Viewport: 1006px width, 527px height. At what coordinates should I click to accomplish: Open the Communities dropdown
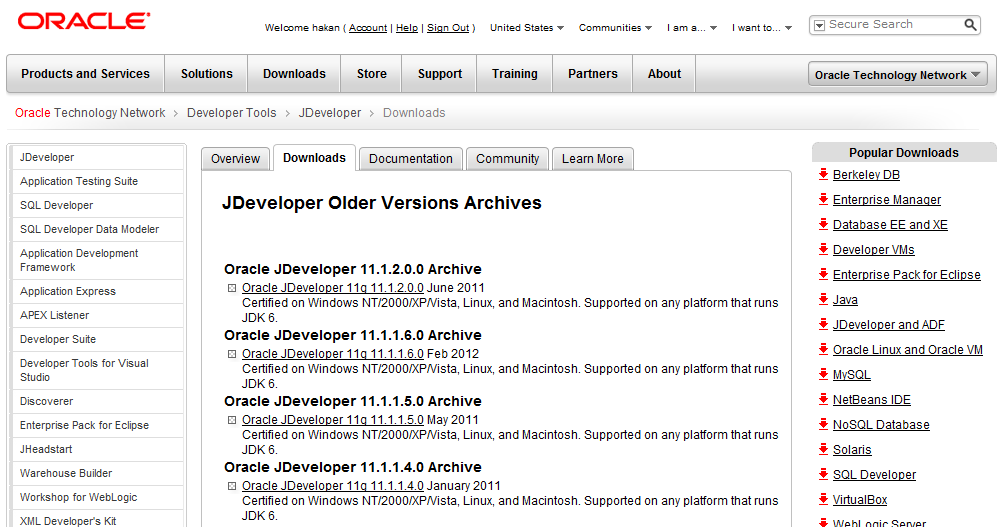(x=615, y=28)
